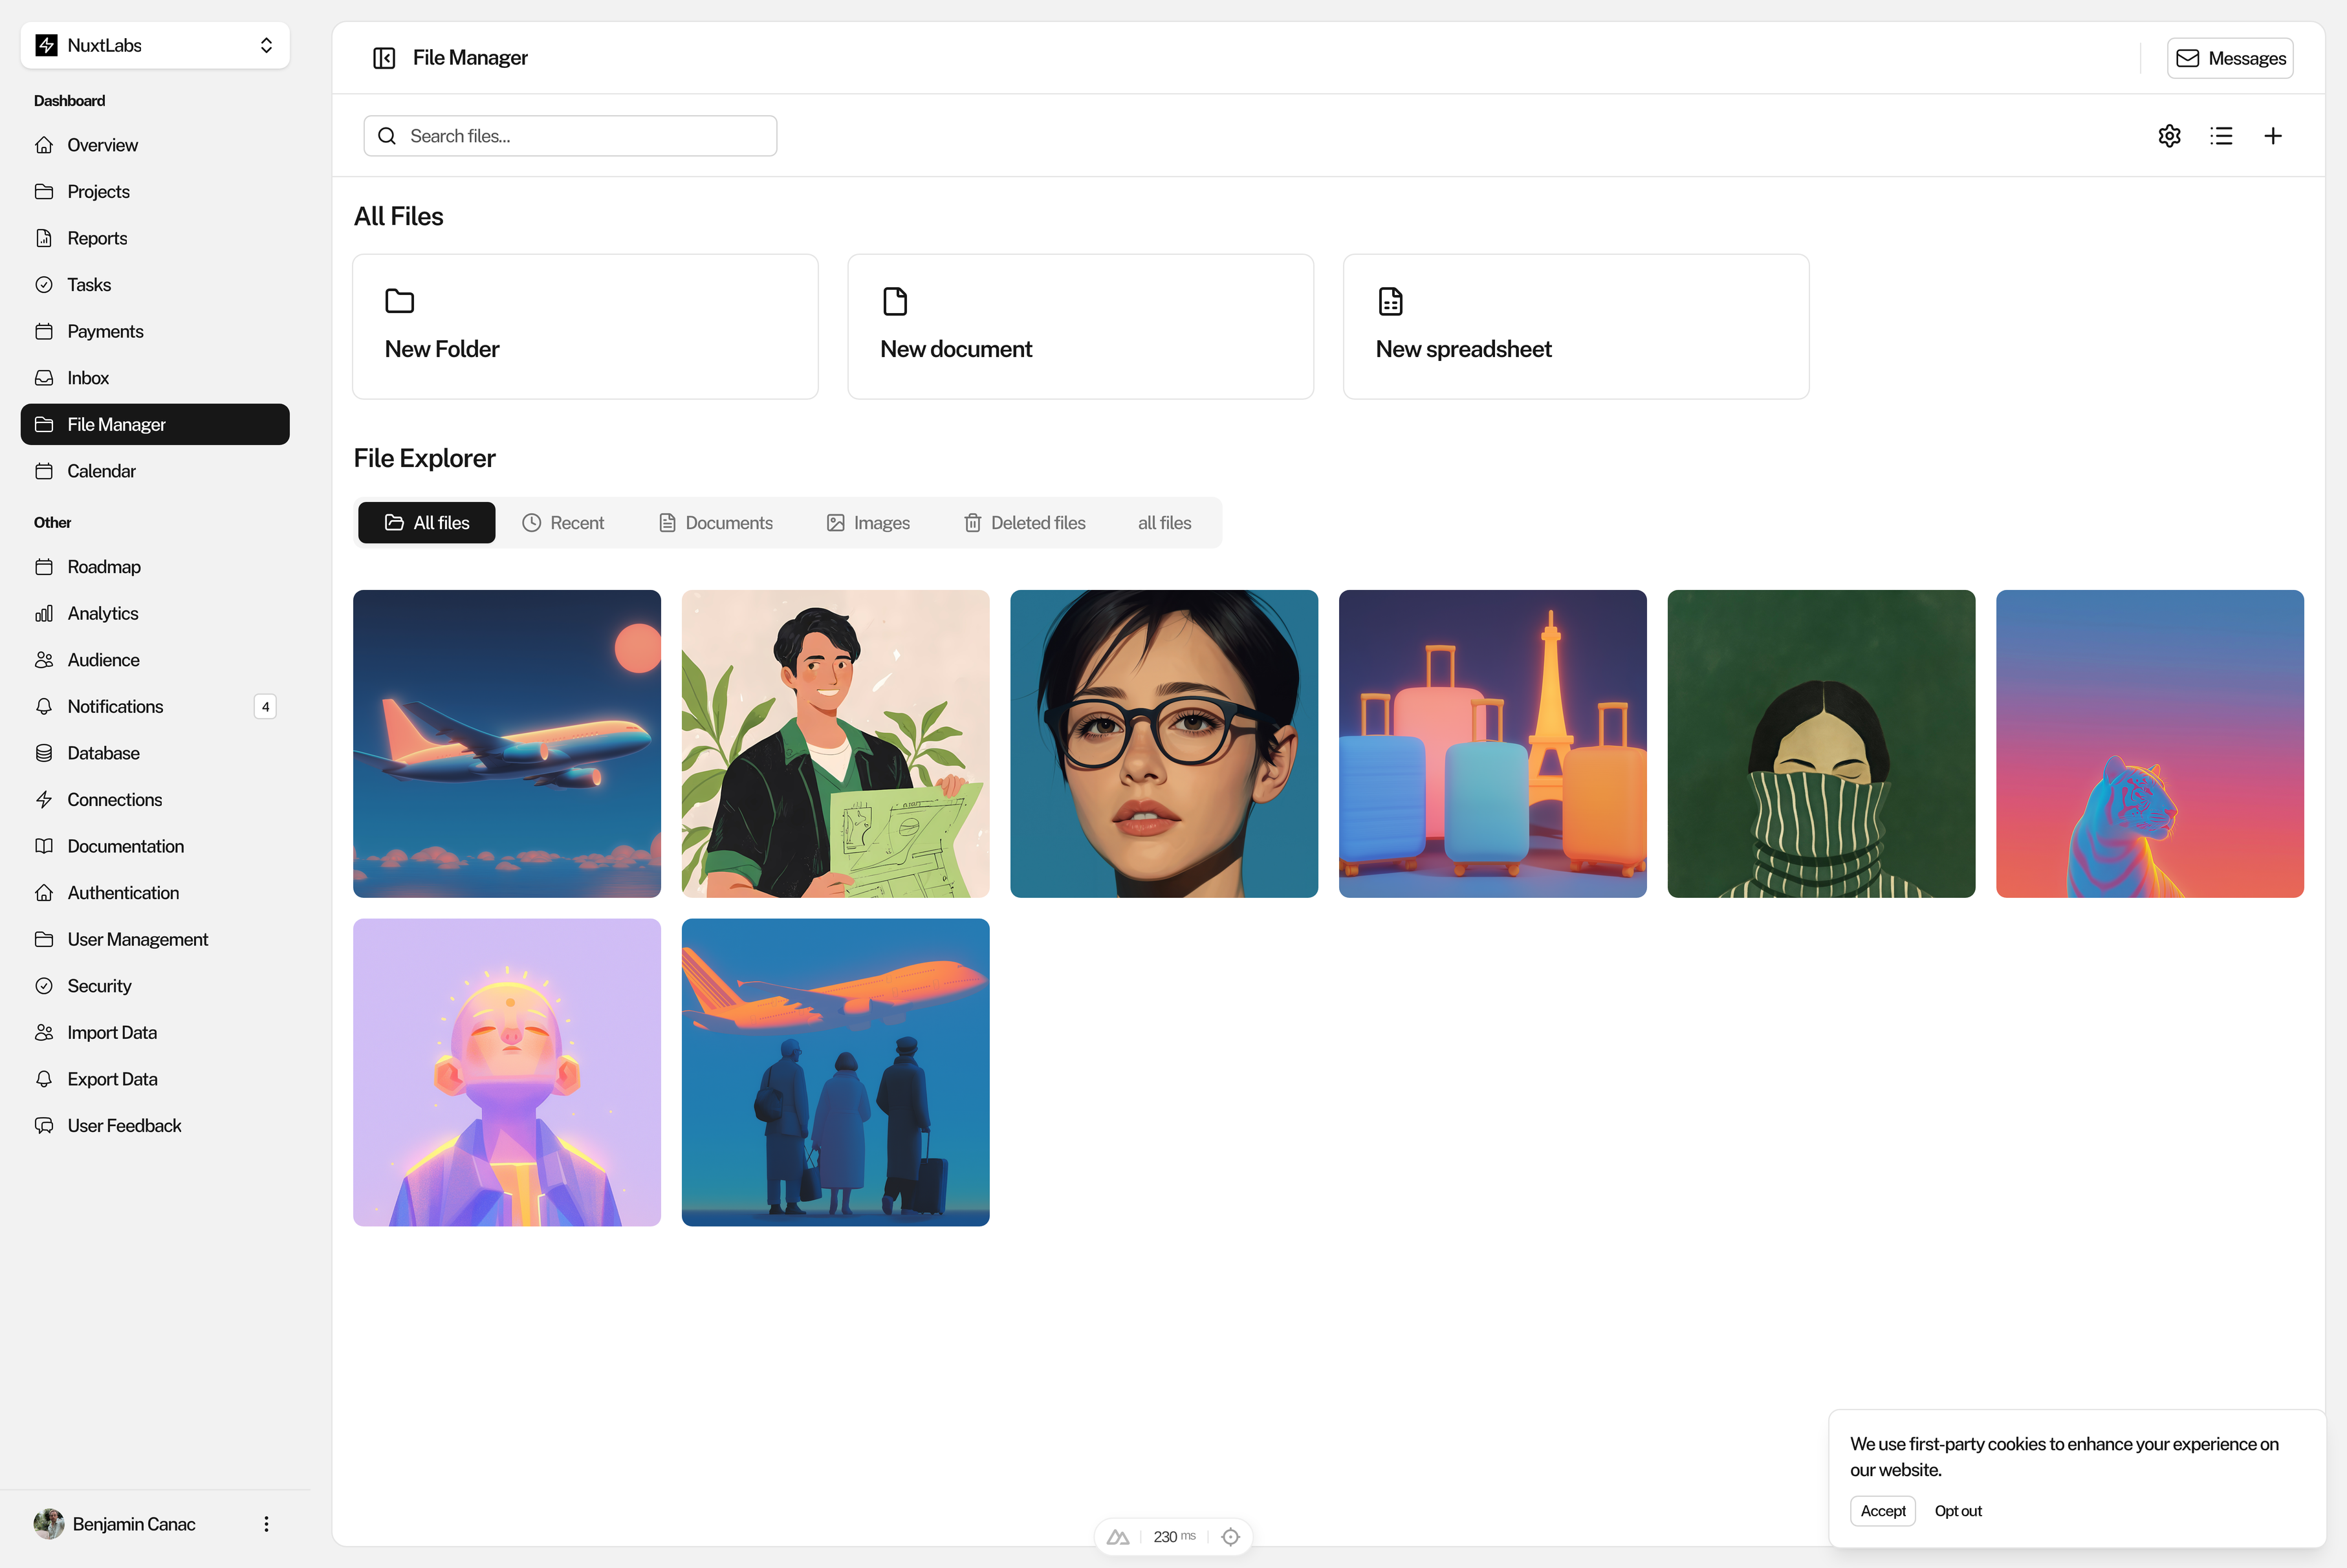Open the Images tab

868,523
